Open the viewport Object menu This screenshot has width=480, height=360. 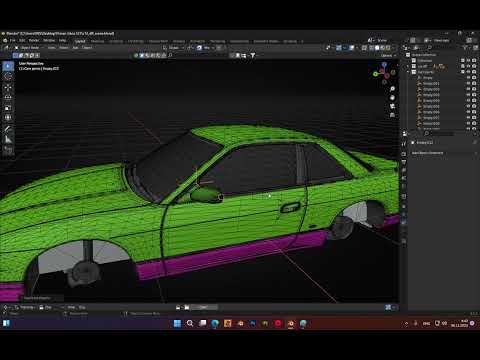[87, 48]
